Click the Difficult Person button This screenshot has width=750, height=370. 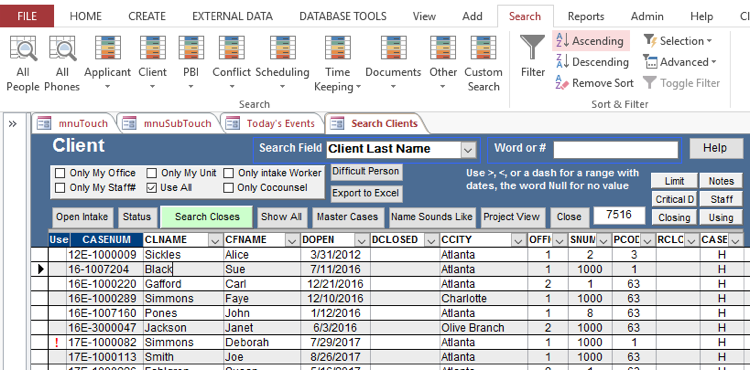(x=366, y=171)
